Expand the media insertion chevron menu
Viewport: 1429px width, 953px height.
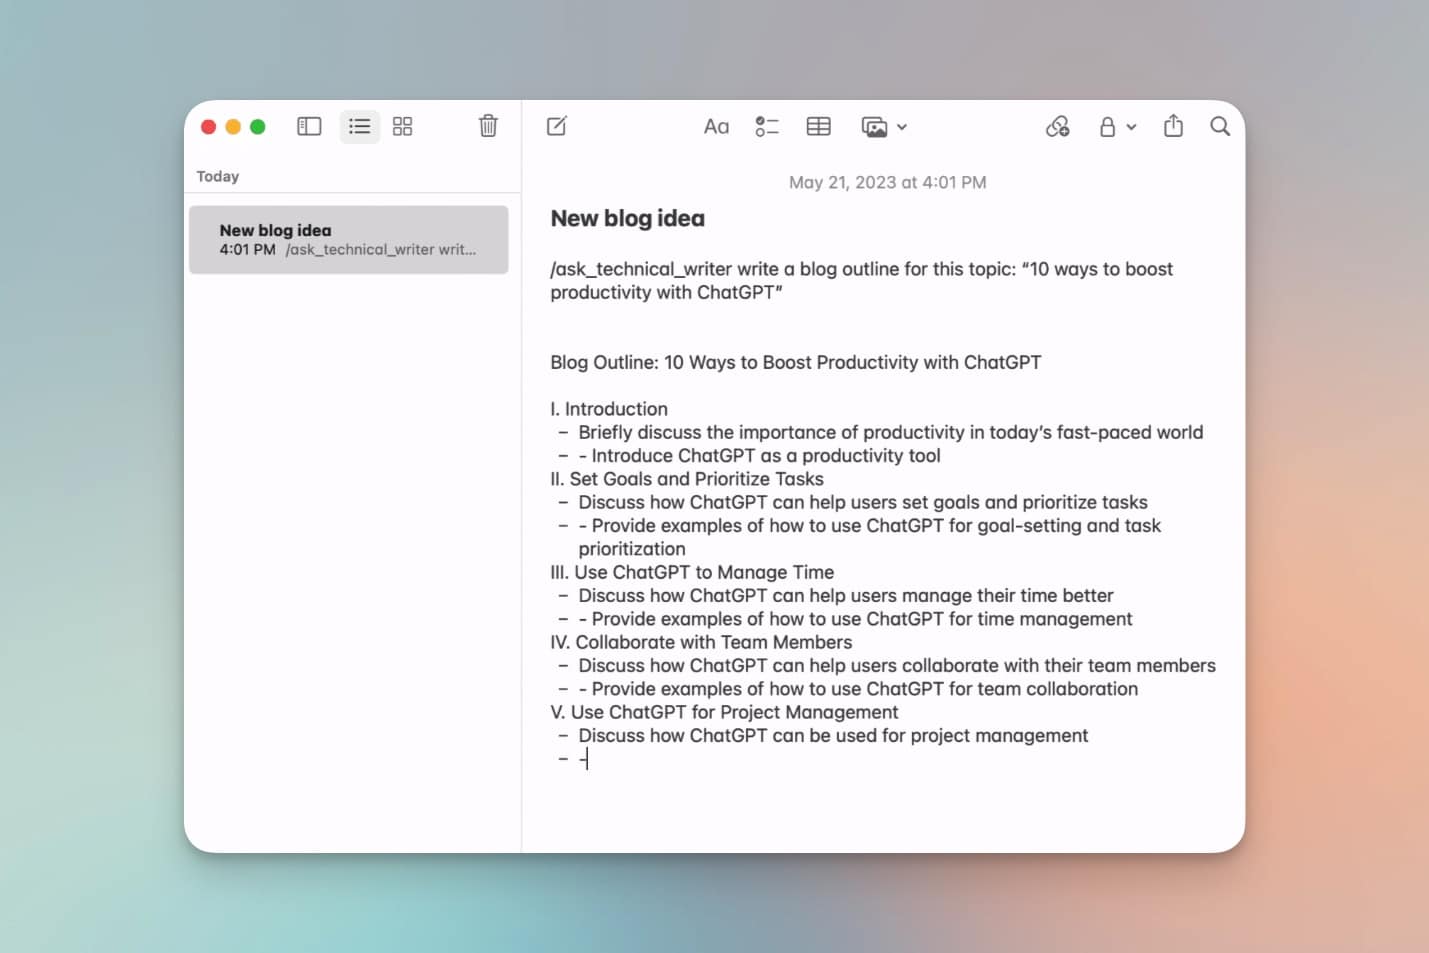pyautogui.click(x=902, y=128)
